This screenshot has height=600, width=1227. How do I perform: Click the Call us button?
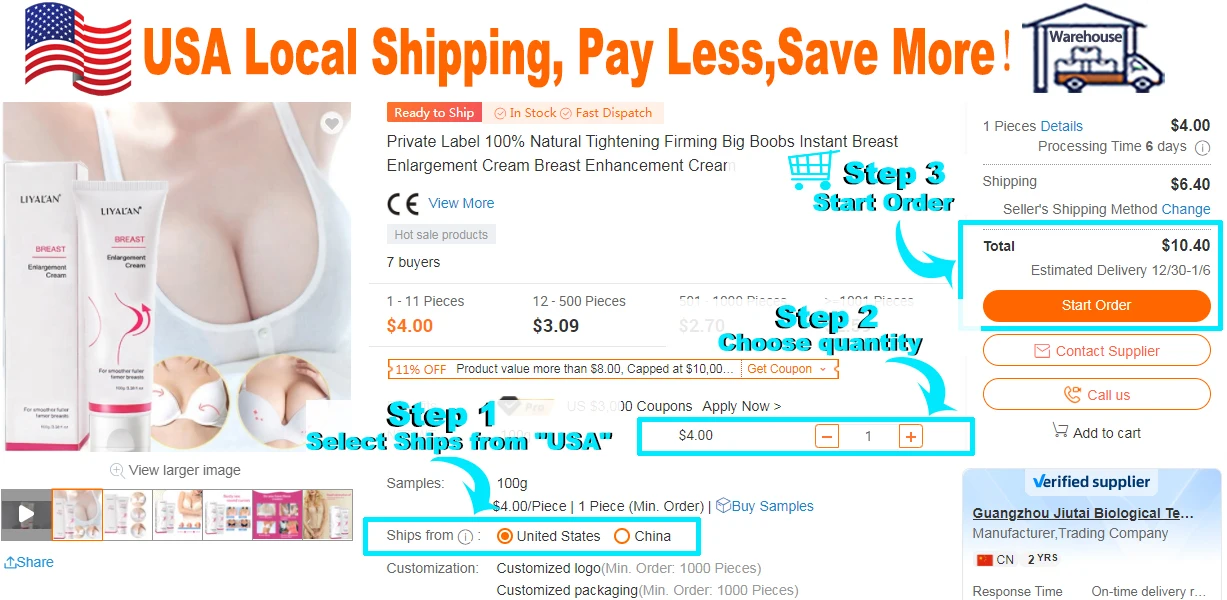(1097, 395)
